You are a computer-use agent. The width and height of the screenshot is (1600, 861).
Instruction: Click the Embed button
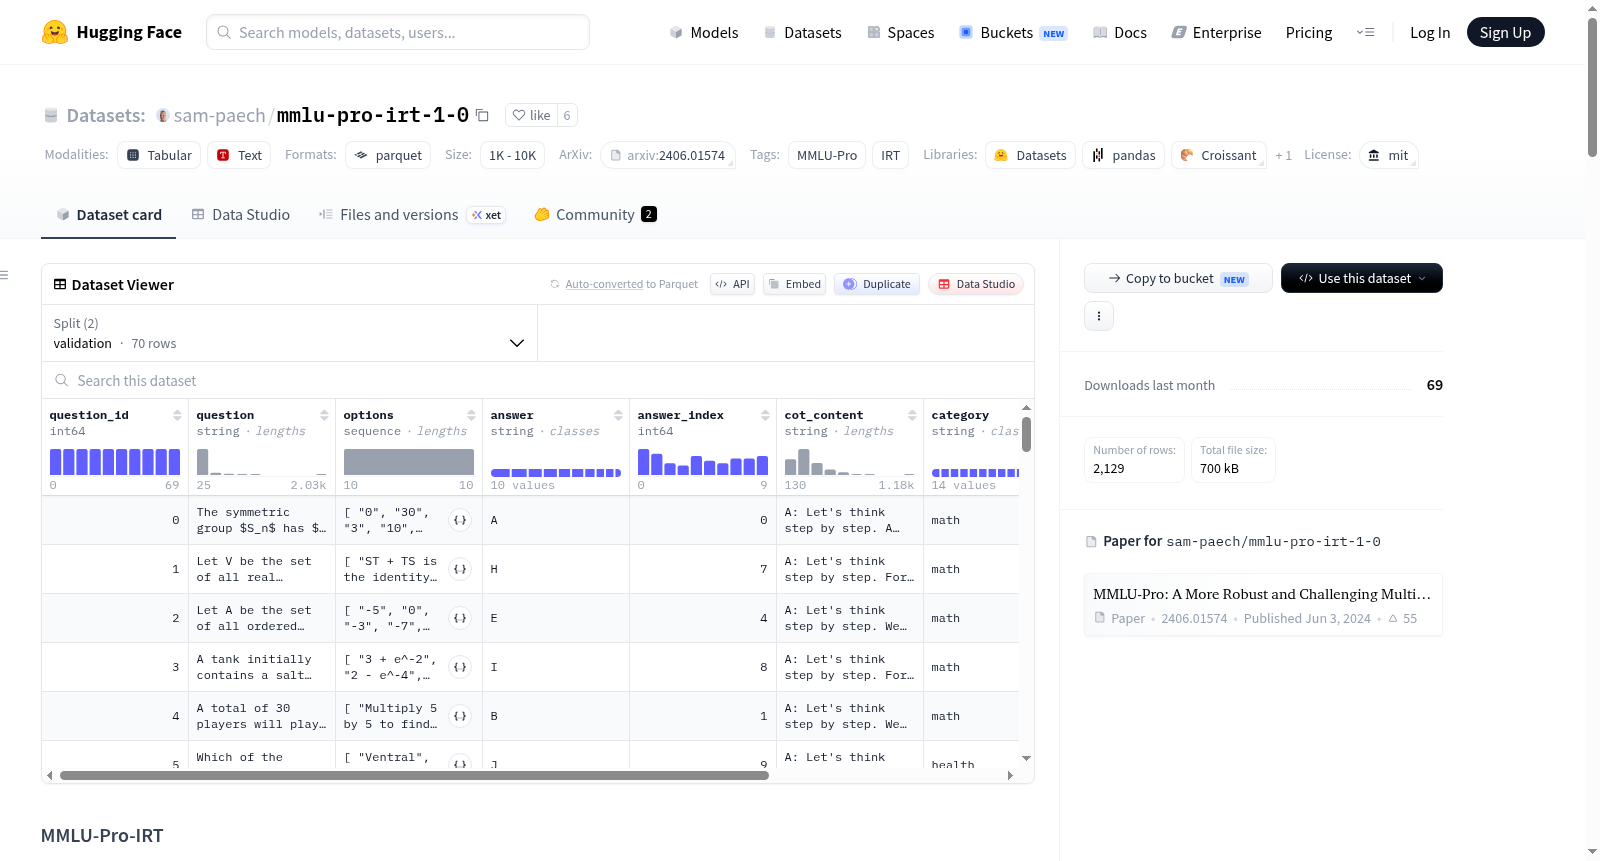(794, 284)
